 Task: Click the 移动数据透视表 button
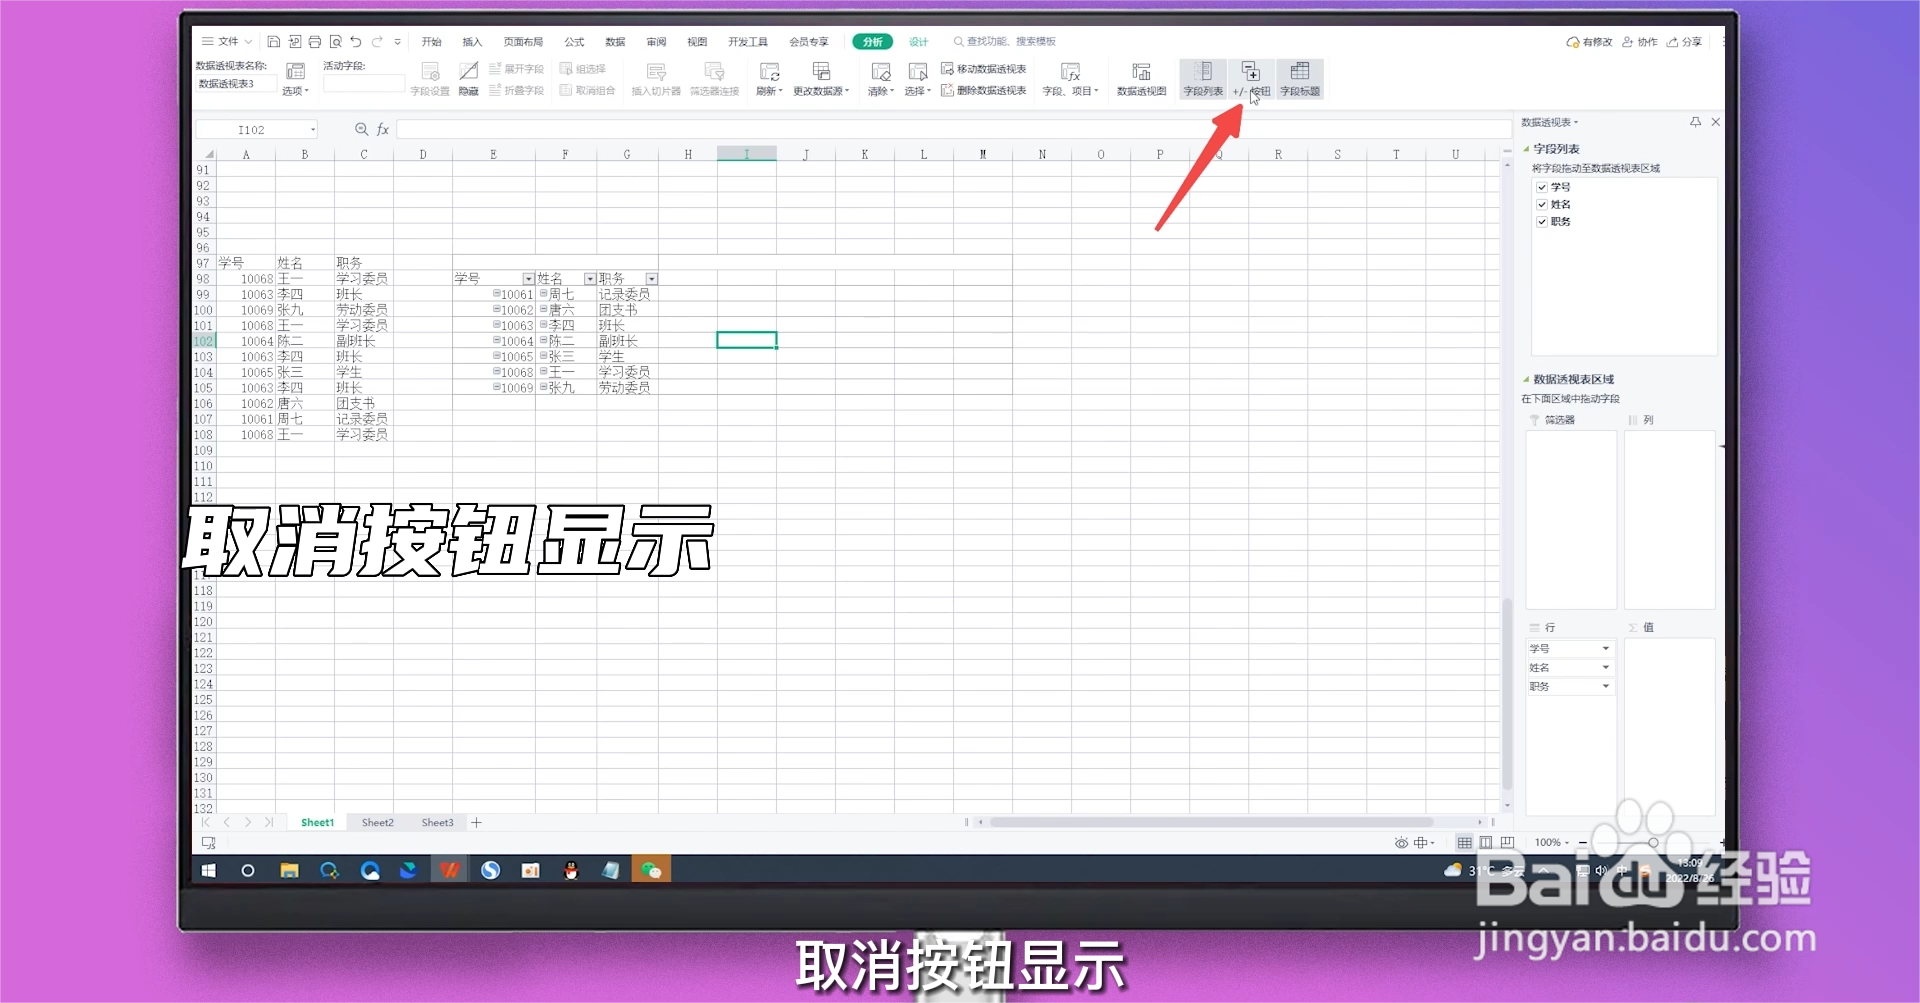point(984,69)
